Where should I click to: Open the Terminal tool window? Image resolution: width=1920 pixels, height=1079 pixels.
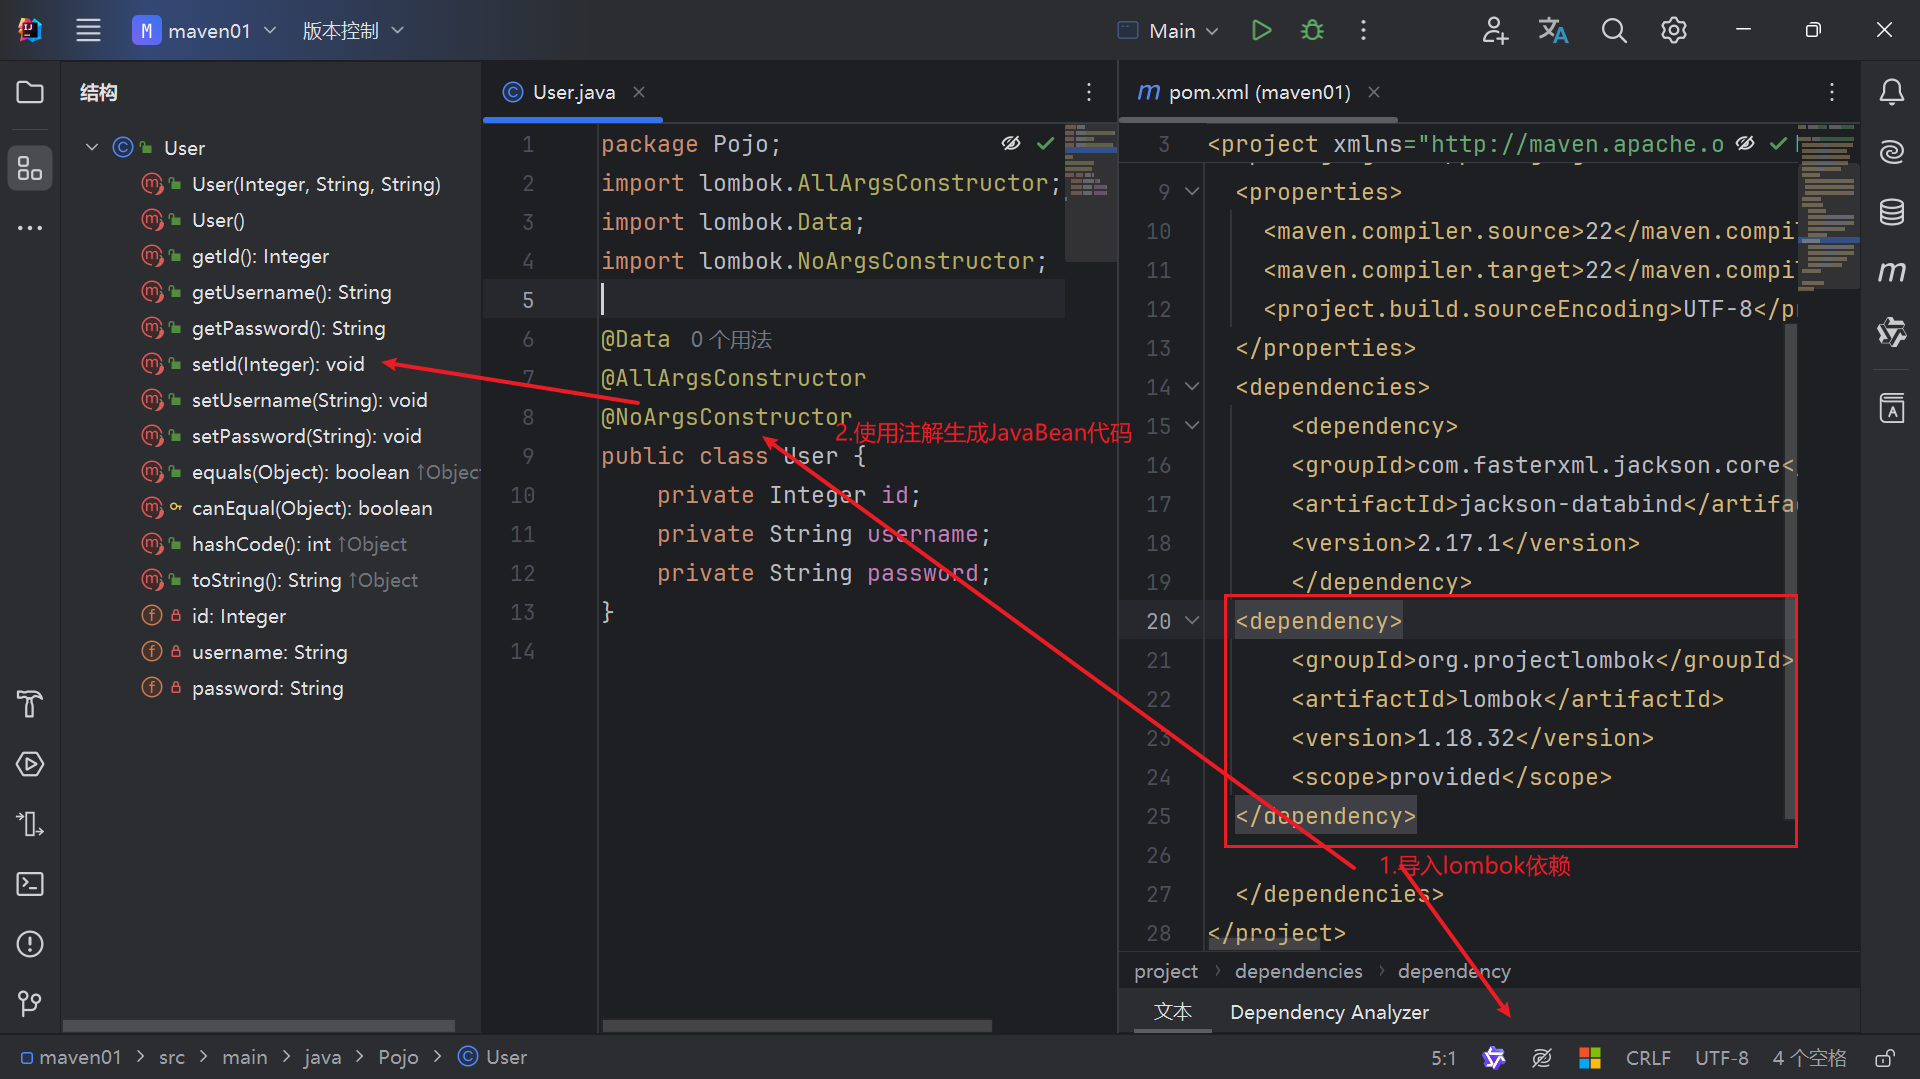point(30,884)
